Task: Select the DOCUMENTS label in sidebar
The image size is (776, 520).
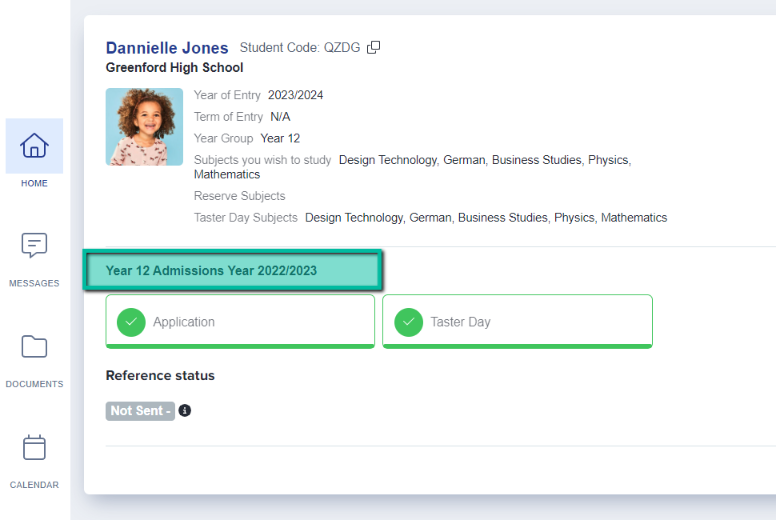Action: pos(34,384)
